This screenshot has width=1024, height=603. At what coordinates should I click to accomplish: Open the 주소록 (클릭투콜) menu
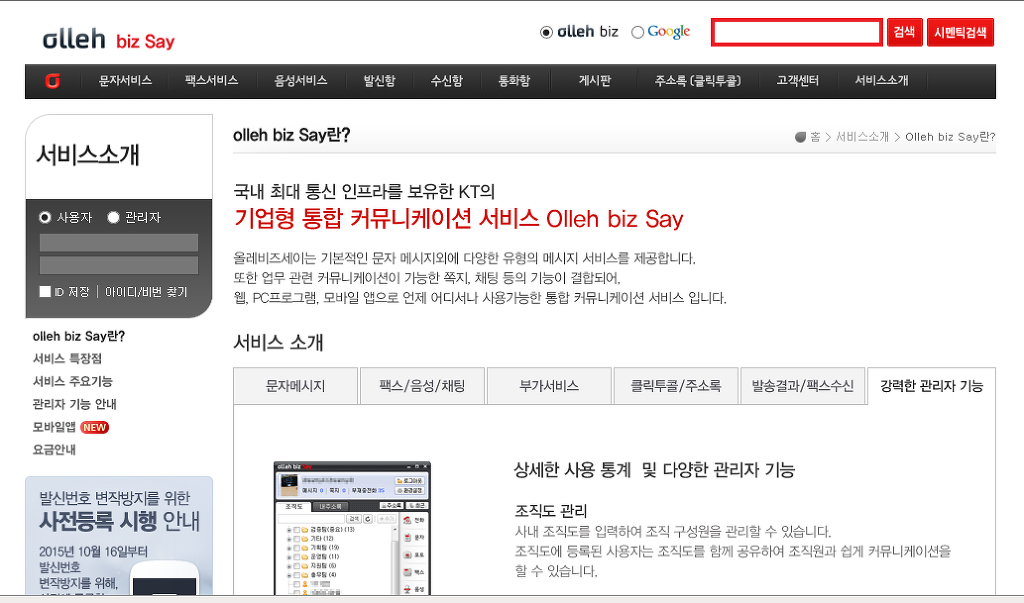[697, 80]
